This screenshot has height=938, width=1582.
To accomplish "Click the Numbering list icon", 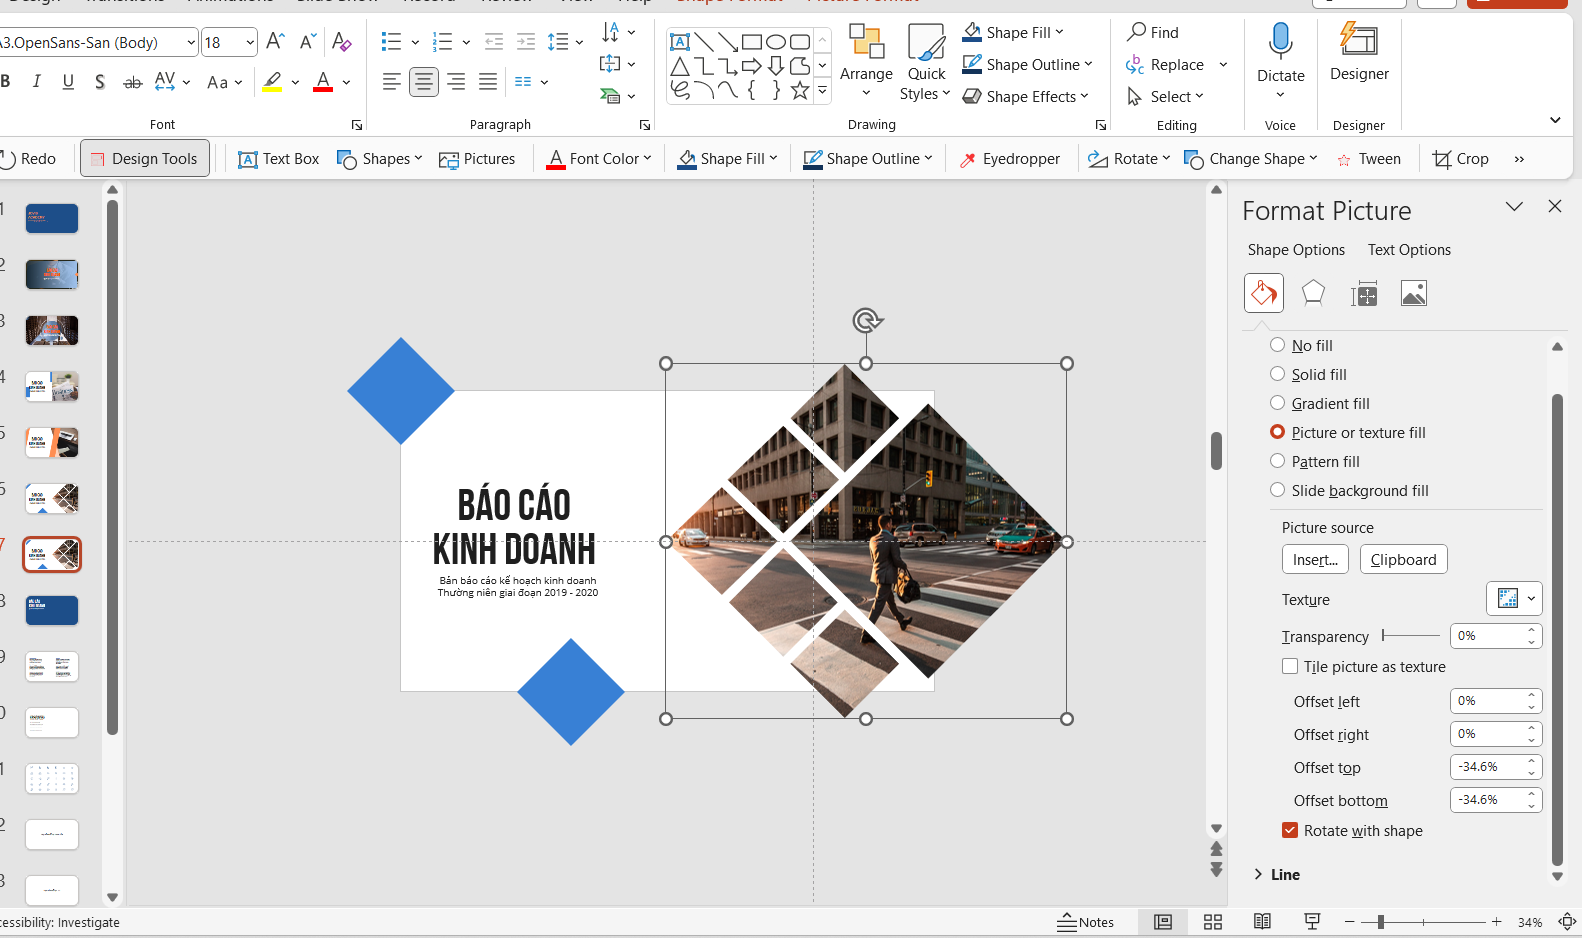I will (442, 42).
